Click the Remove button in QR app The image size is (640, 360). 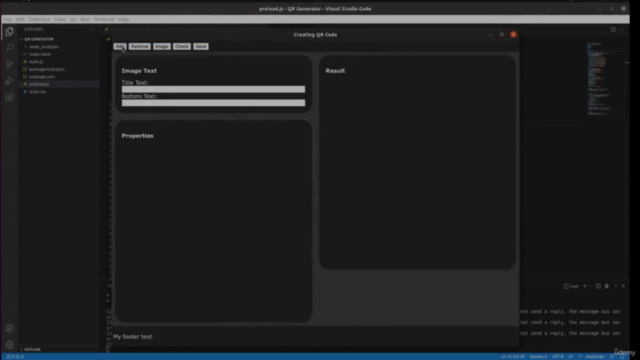click(x=140, y=47)
